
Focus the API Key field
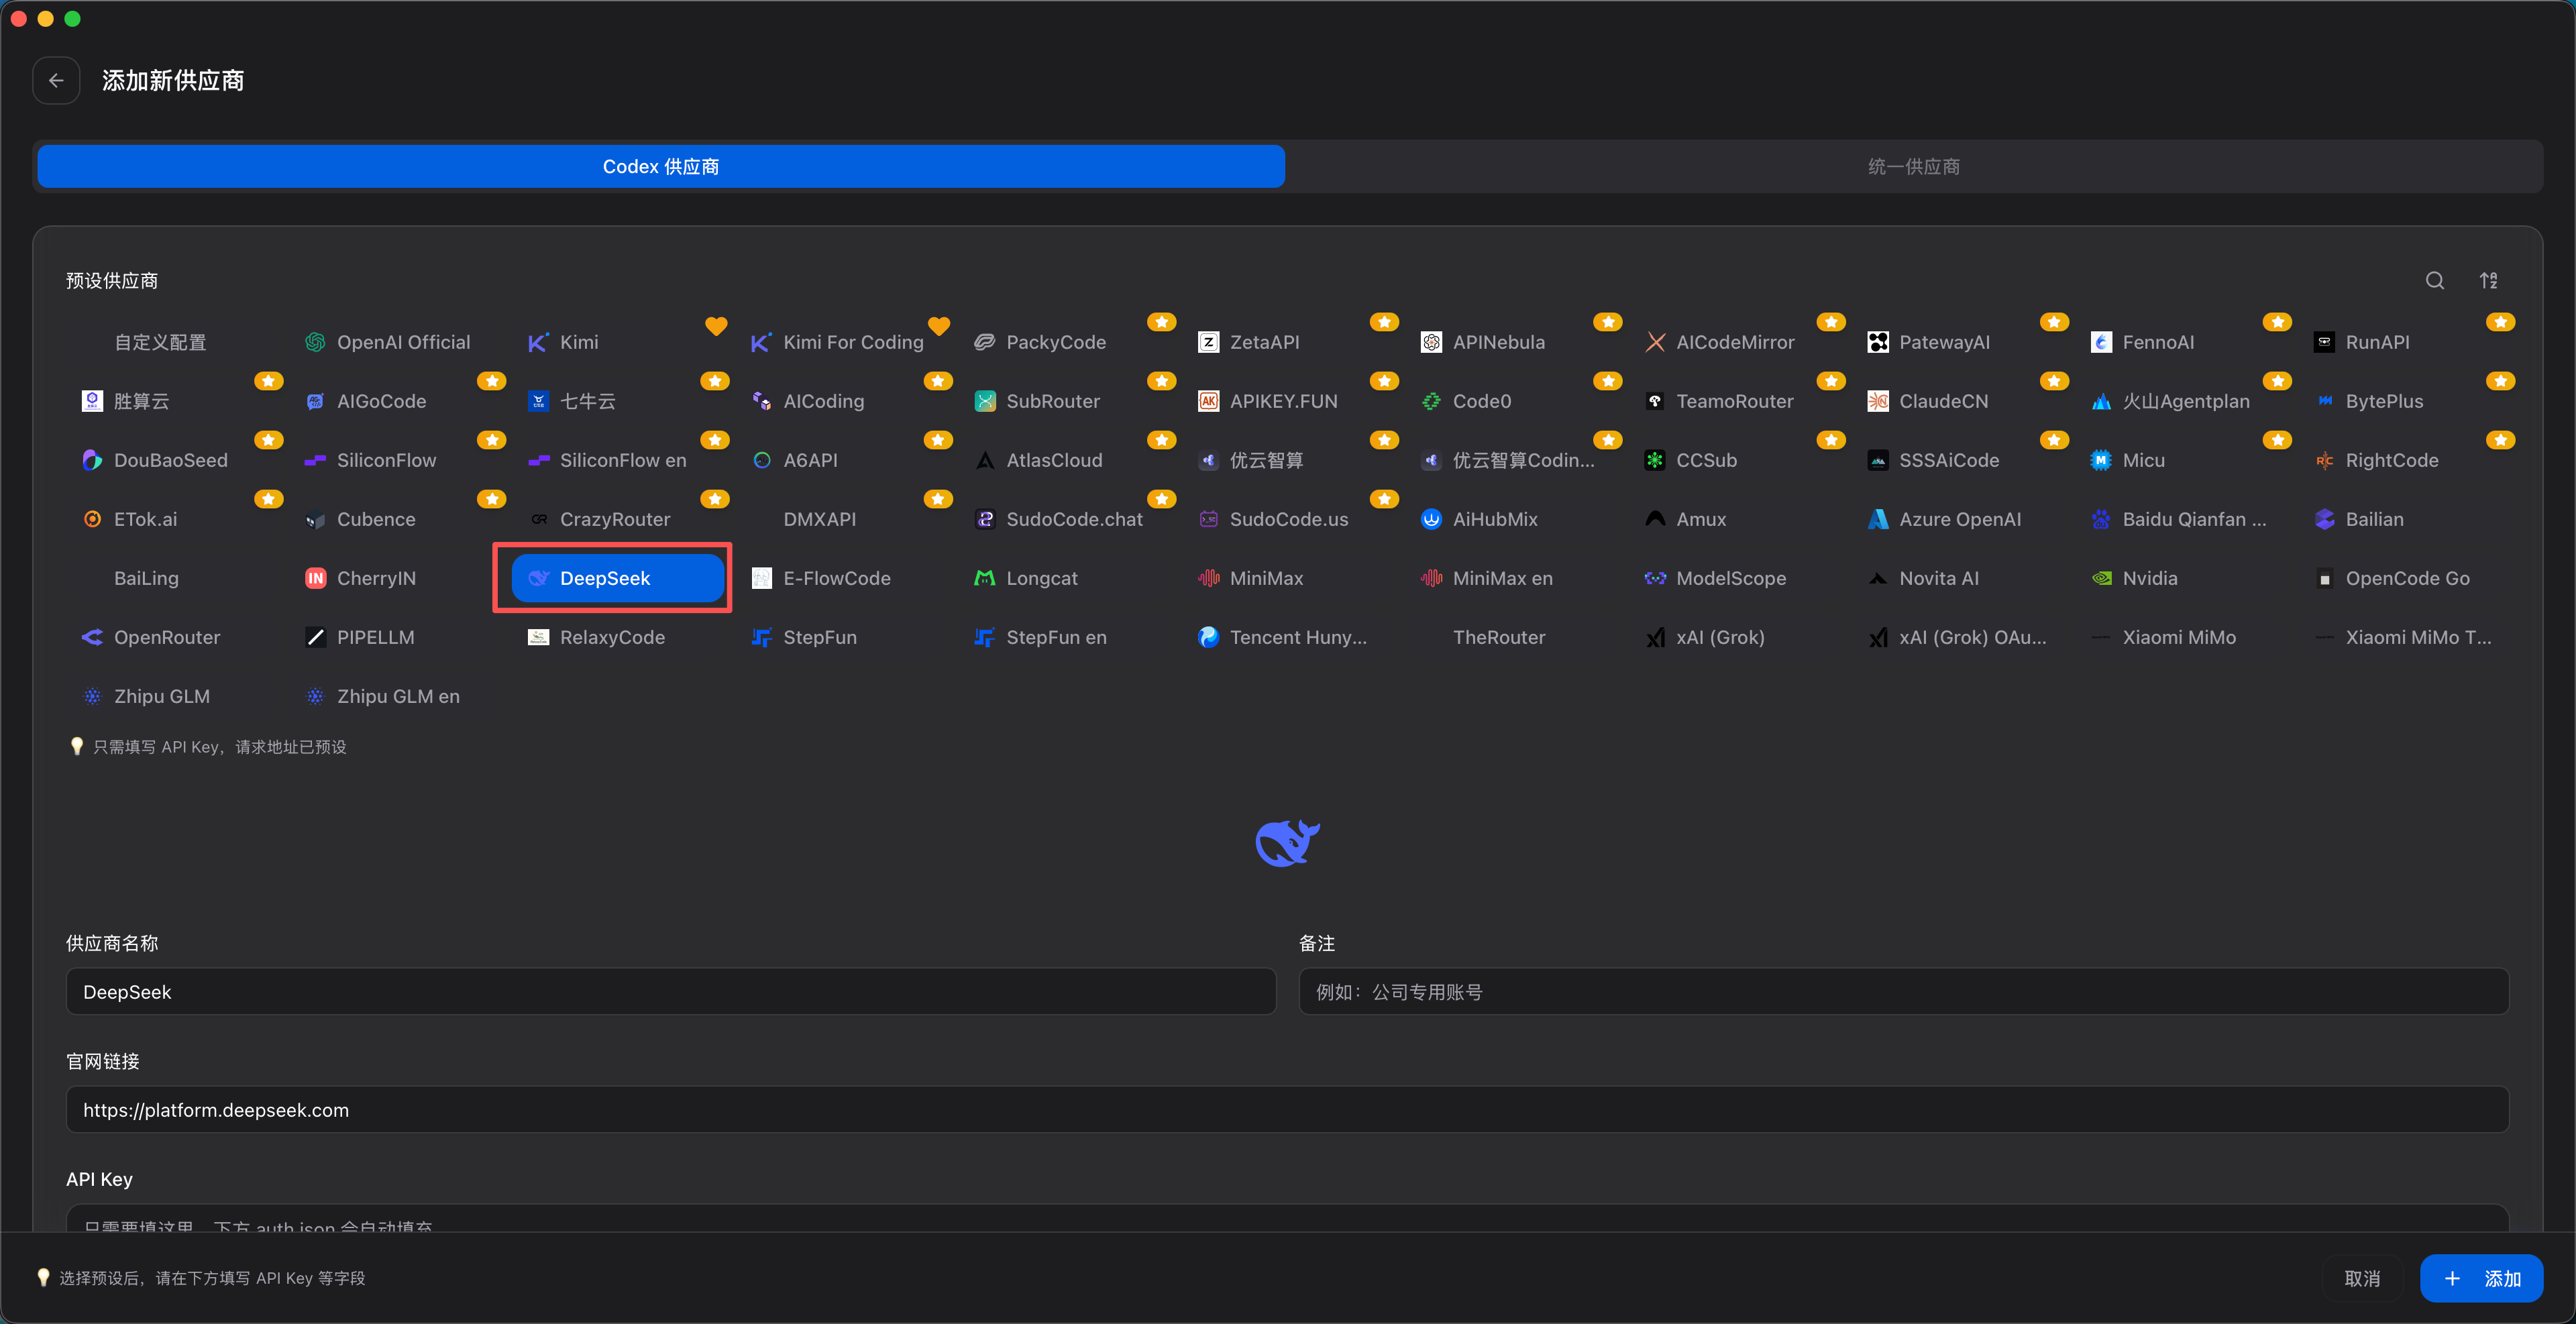1287,1218
